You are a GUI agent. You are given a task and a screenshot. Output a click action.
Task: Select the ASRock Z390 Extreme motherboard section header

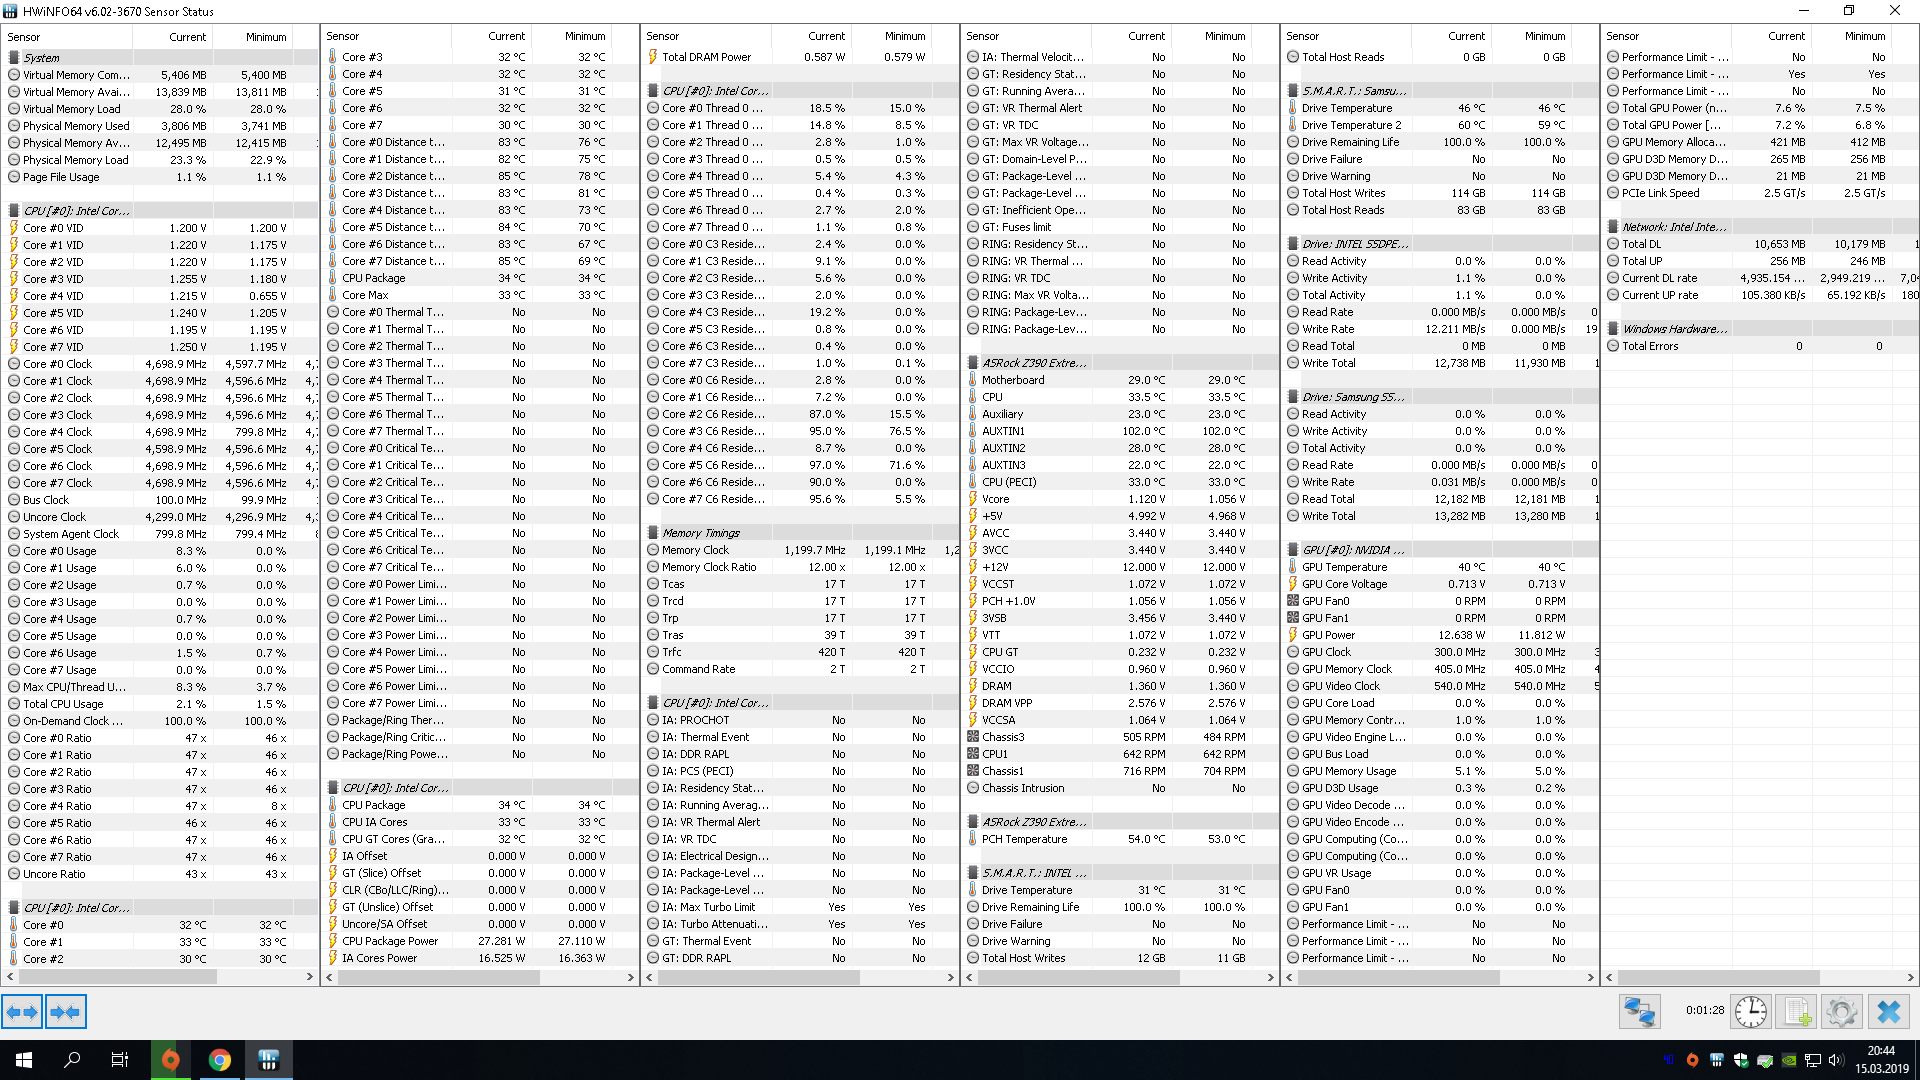click(1034, 363)
